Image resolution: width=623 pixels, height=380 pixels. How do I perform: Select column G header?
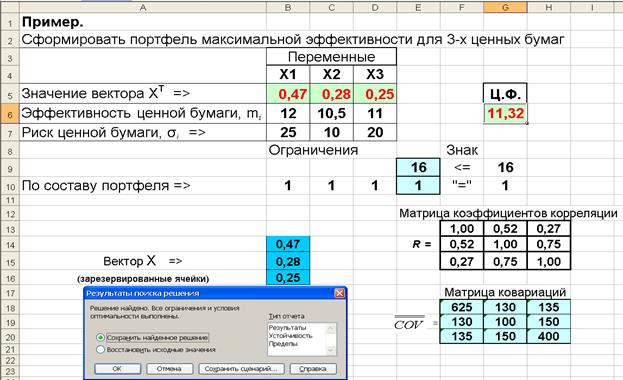click(505, 7)
